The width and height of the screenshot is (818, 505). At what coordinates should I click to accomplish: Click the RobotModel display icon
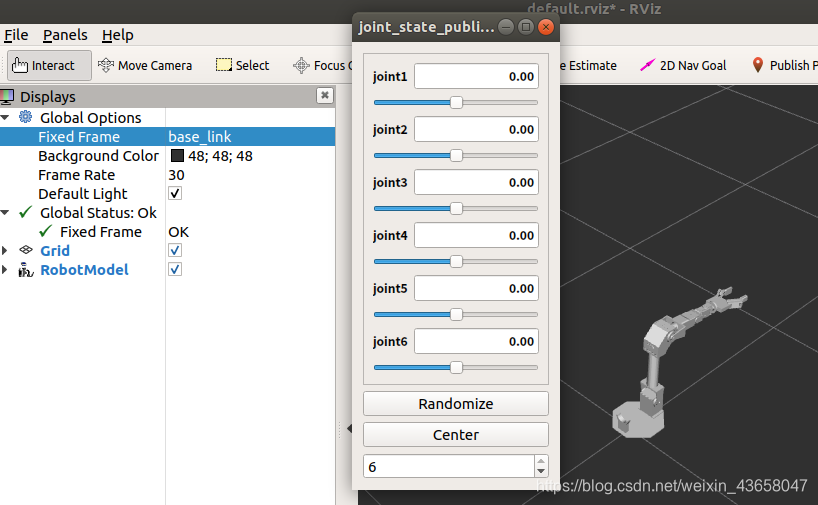click(x=26, y=270)
